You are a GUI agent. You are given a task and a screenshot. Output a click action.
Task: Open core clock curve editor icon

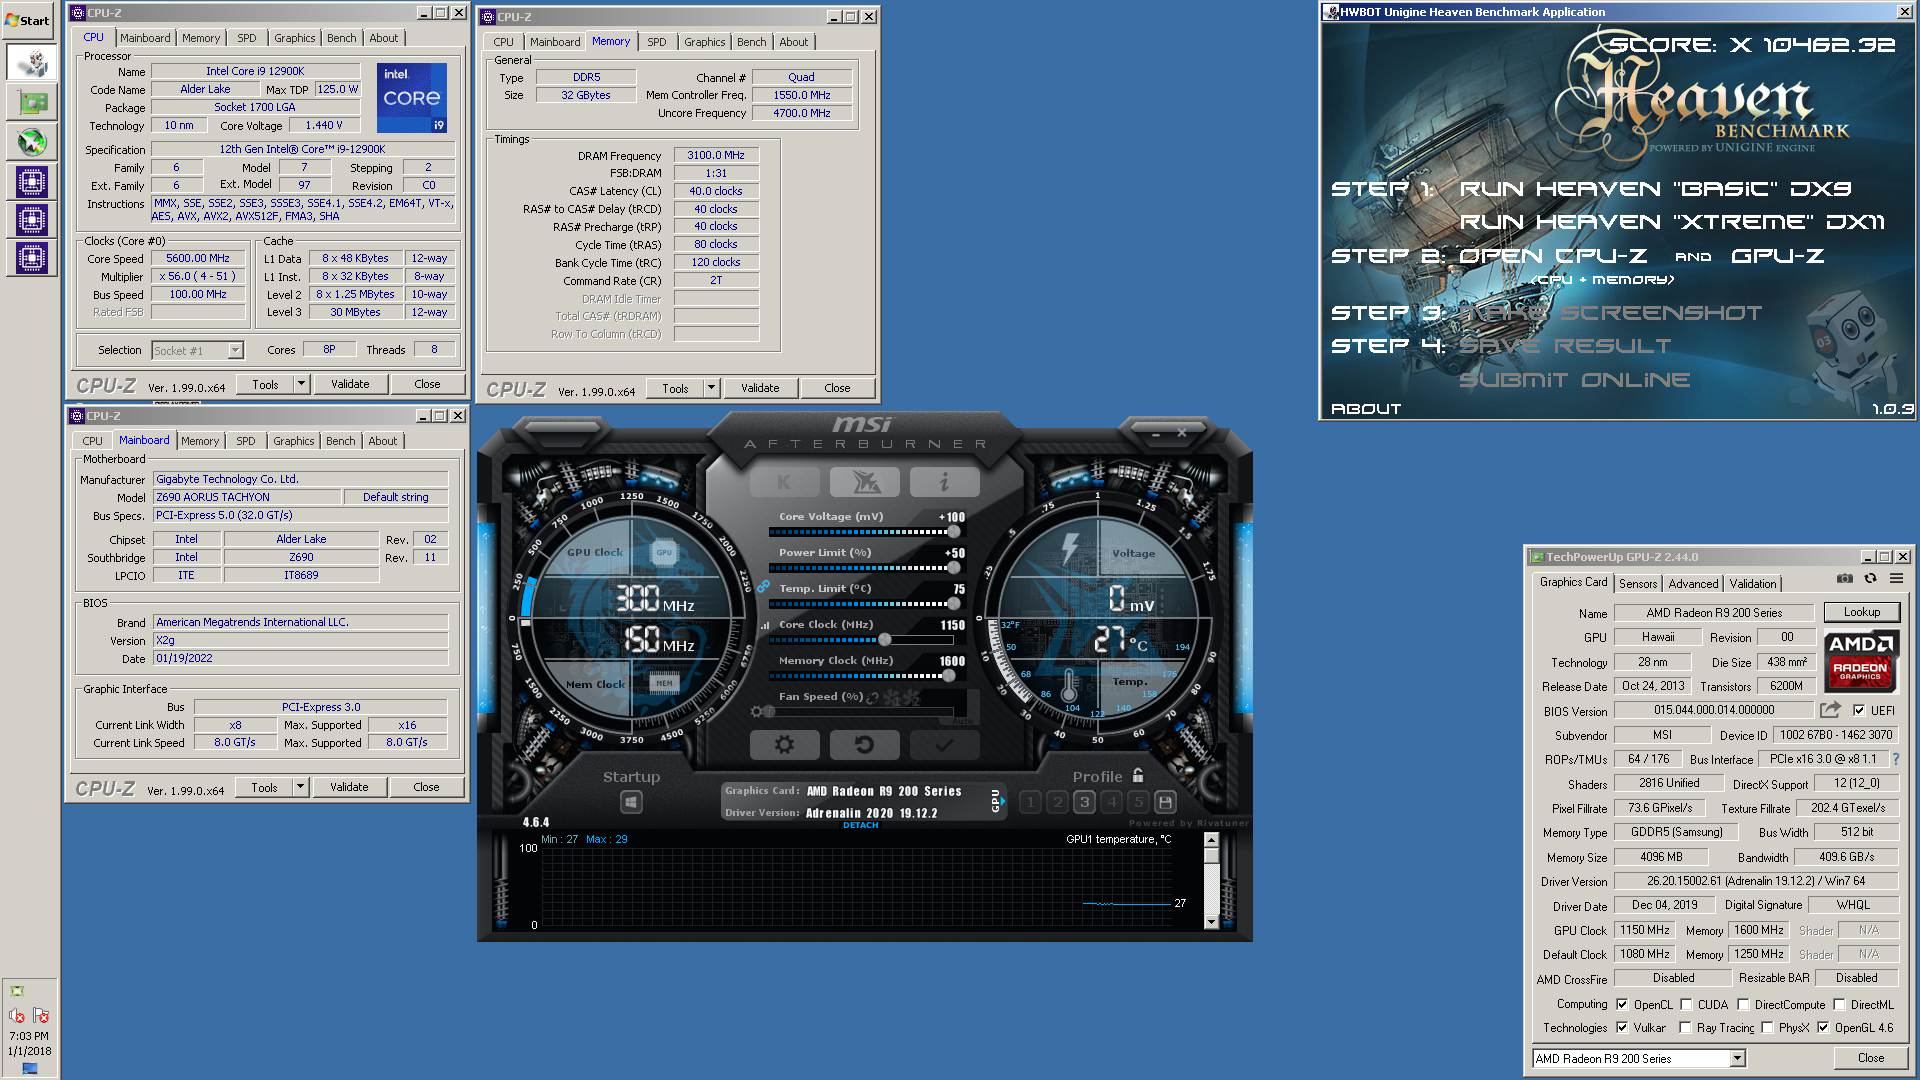click(766, 625)
